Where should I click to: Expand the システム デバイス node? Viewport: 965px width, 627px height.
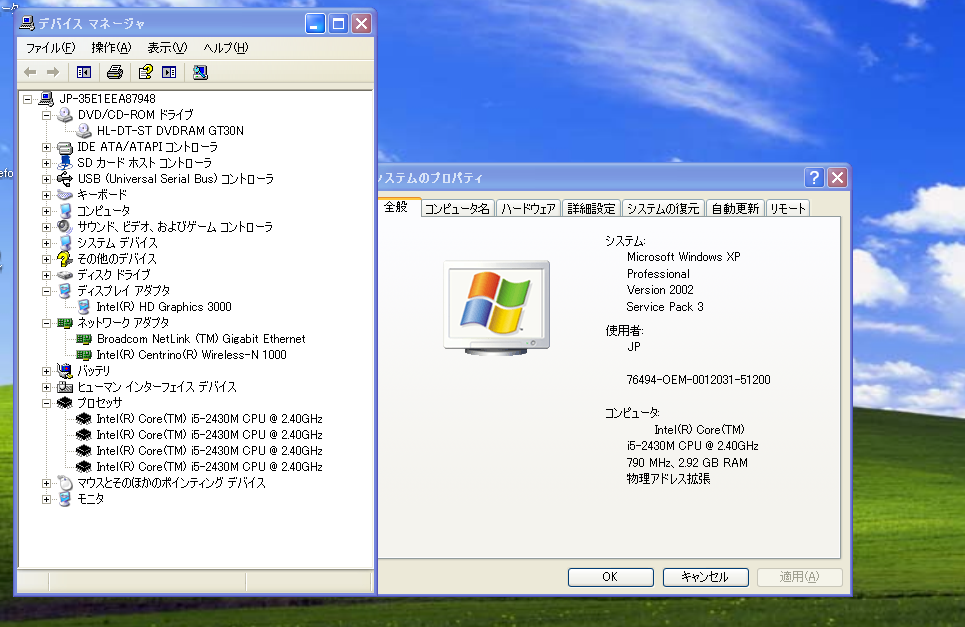(x=46, y=243)
